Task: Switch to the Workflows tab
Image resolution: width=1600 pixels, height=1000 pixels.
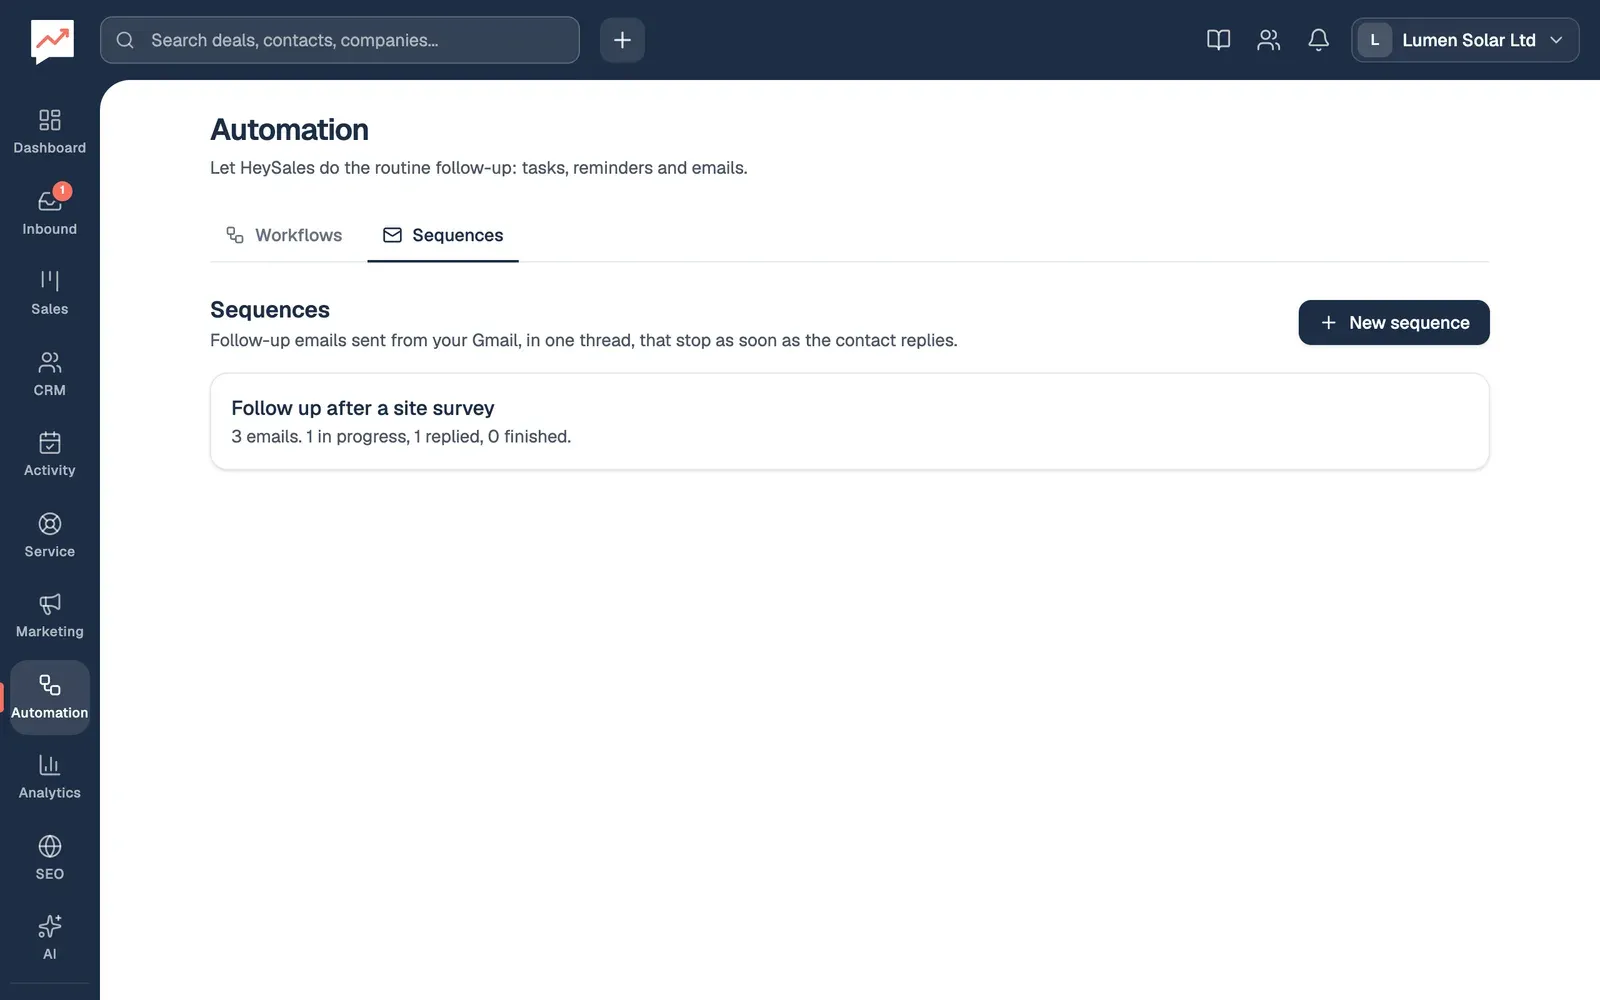Action: pyautogui.click(x=284, y=235)
